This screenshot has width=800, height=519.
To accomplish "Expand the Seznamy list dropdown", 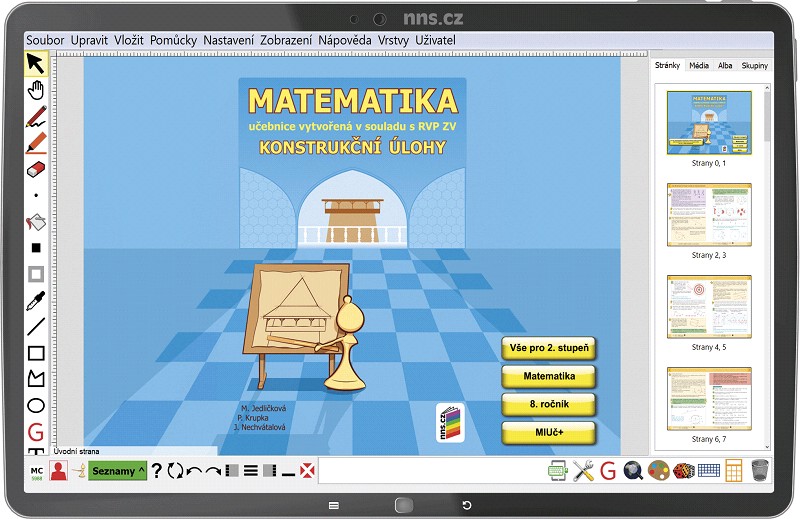I will [118, 471].
